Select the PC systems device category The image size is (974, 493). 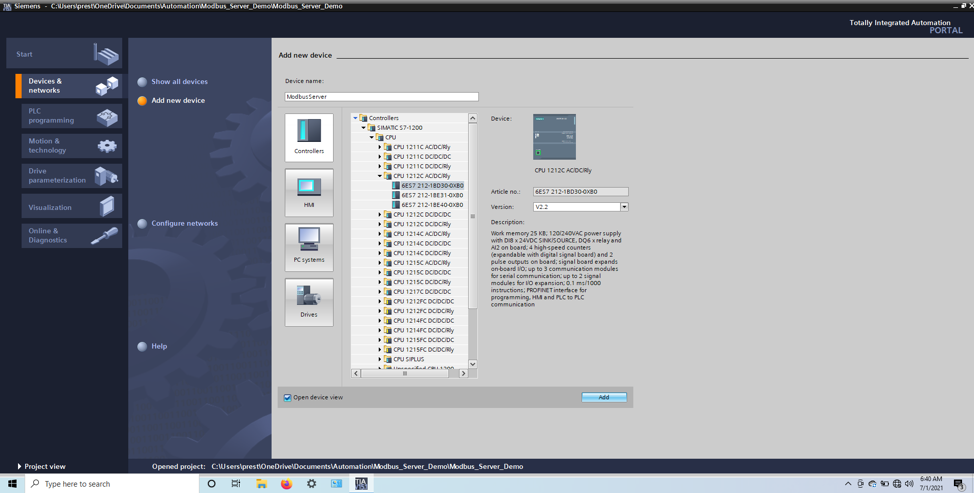pyautogui.click(x=309, y=247)
